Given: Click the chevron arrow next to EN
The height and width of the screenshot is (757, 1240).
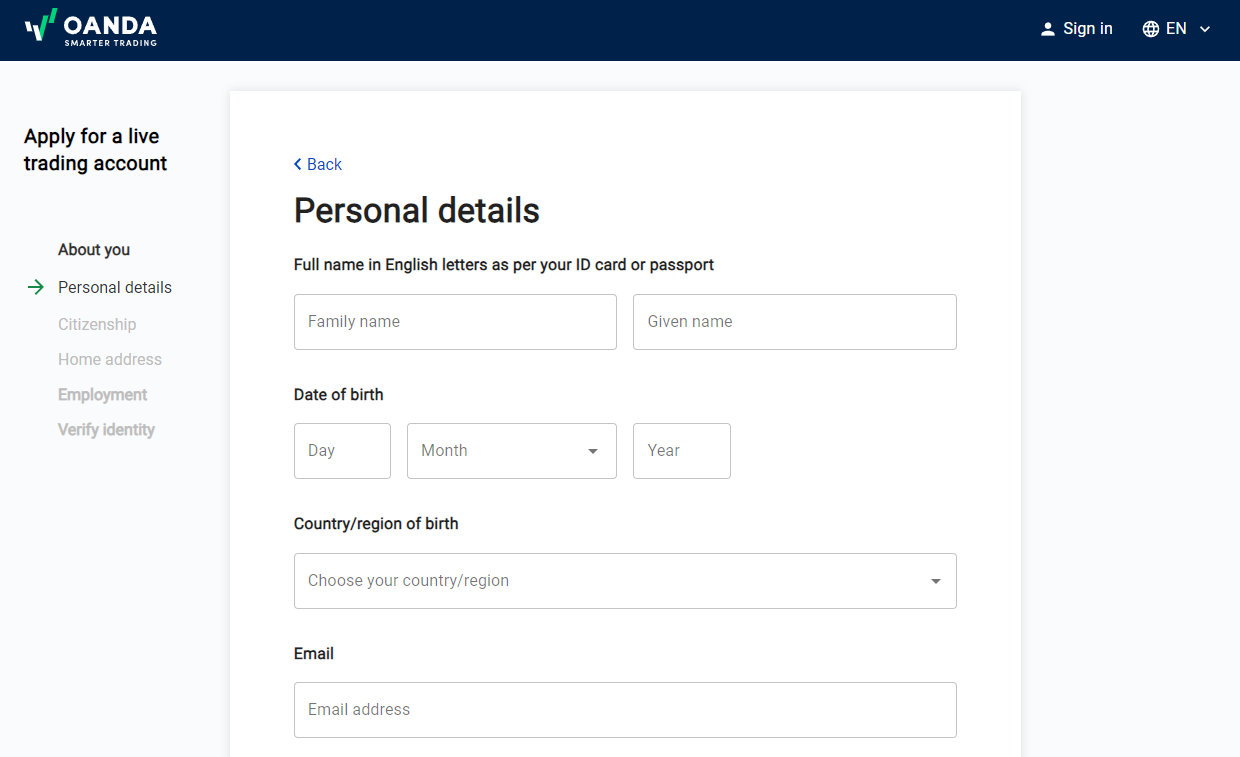Looking at the screenshot, I should (1205, 29).
